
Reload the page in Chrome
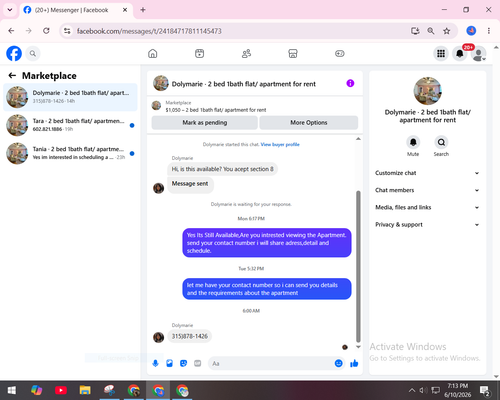coord(46,31)
